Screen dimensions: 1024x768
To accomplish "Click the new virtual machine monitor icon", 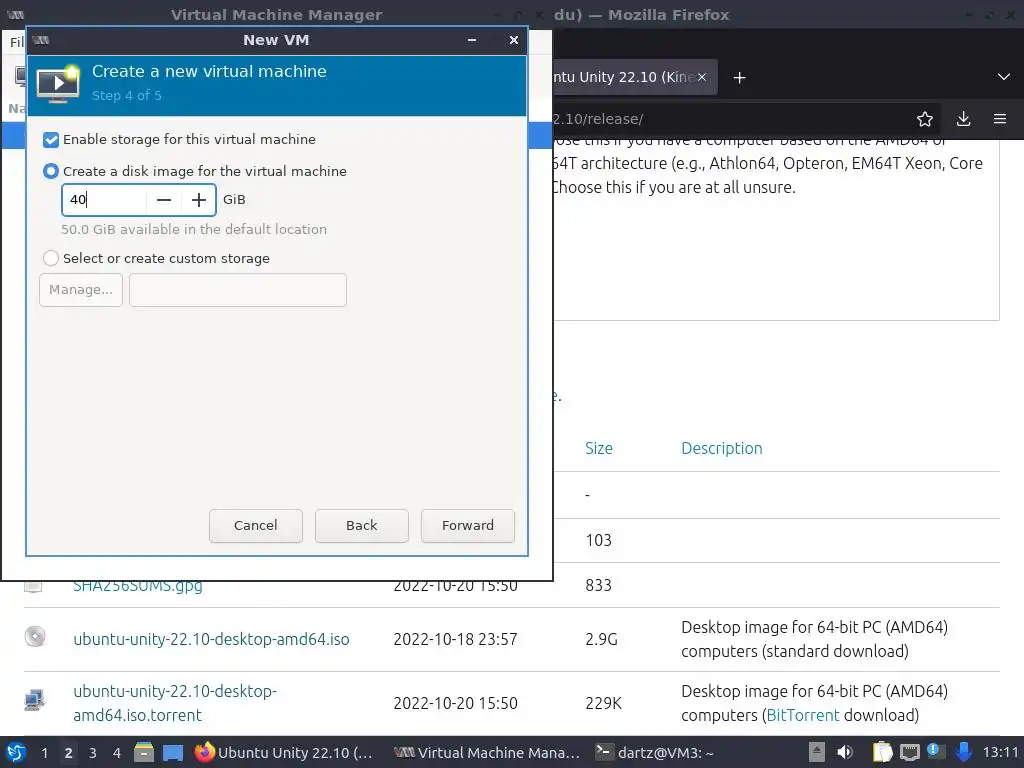I will 58,84.
